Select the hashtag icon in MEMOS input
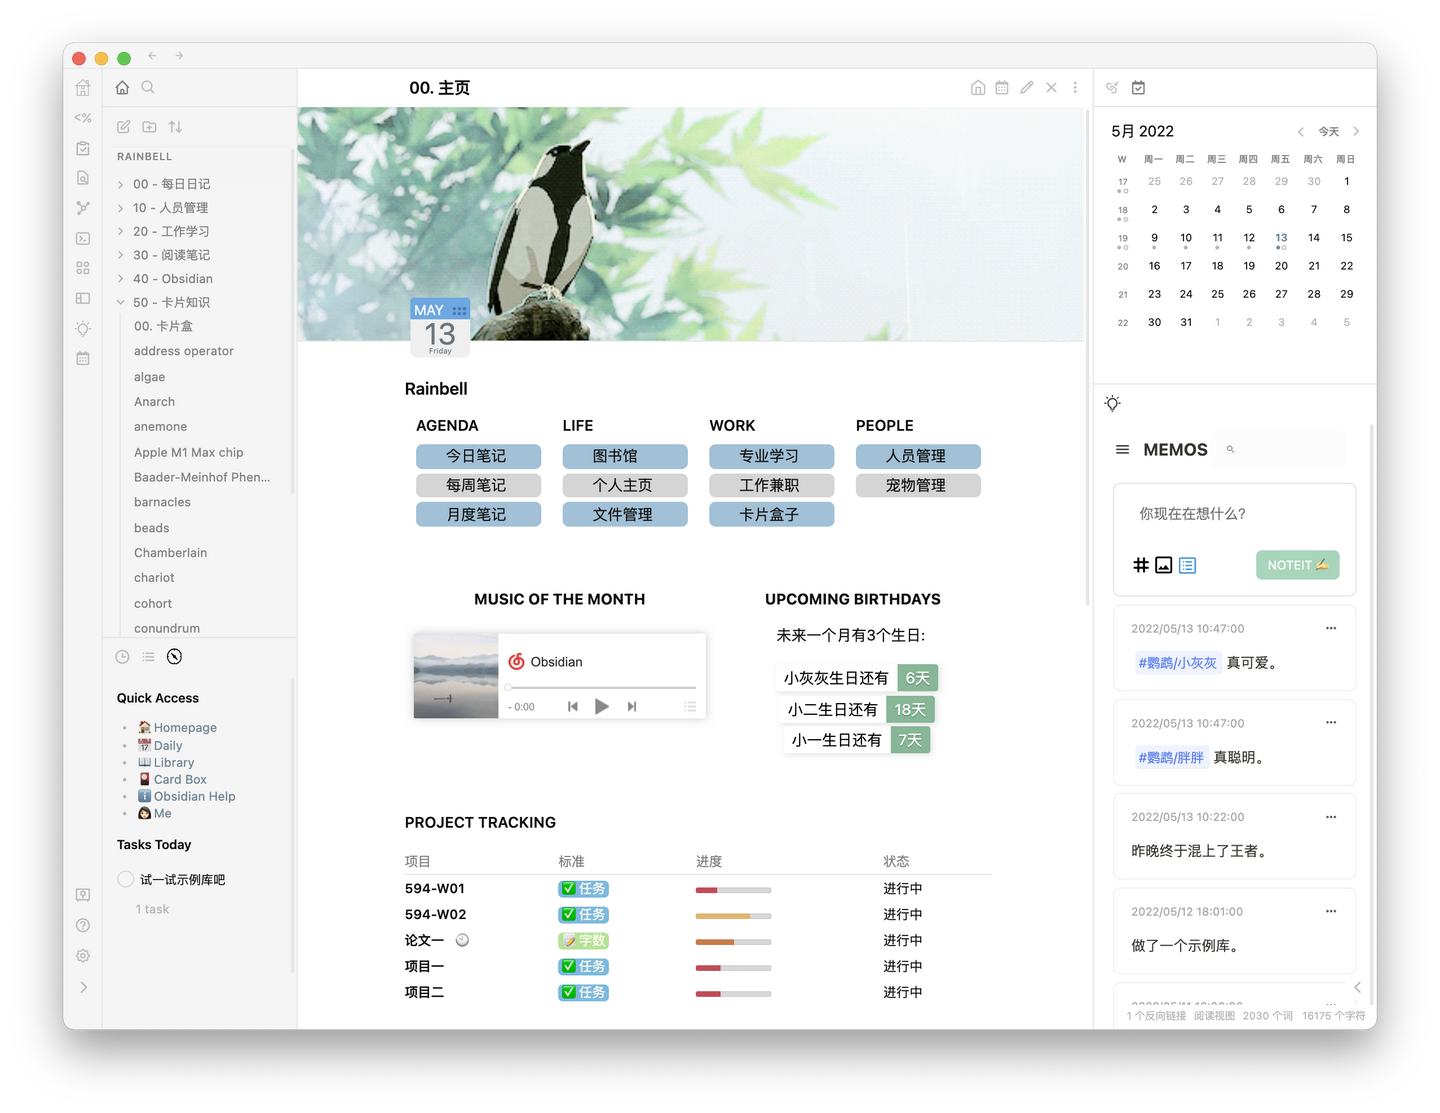Image resolution: width=1440 pixels, height=1113 pixels. pyautogui.click(x=1141, y=565)
